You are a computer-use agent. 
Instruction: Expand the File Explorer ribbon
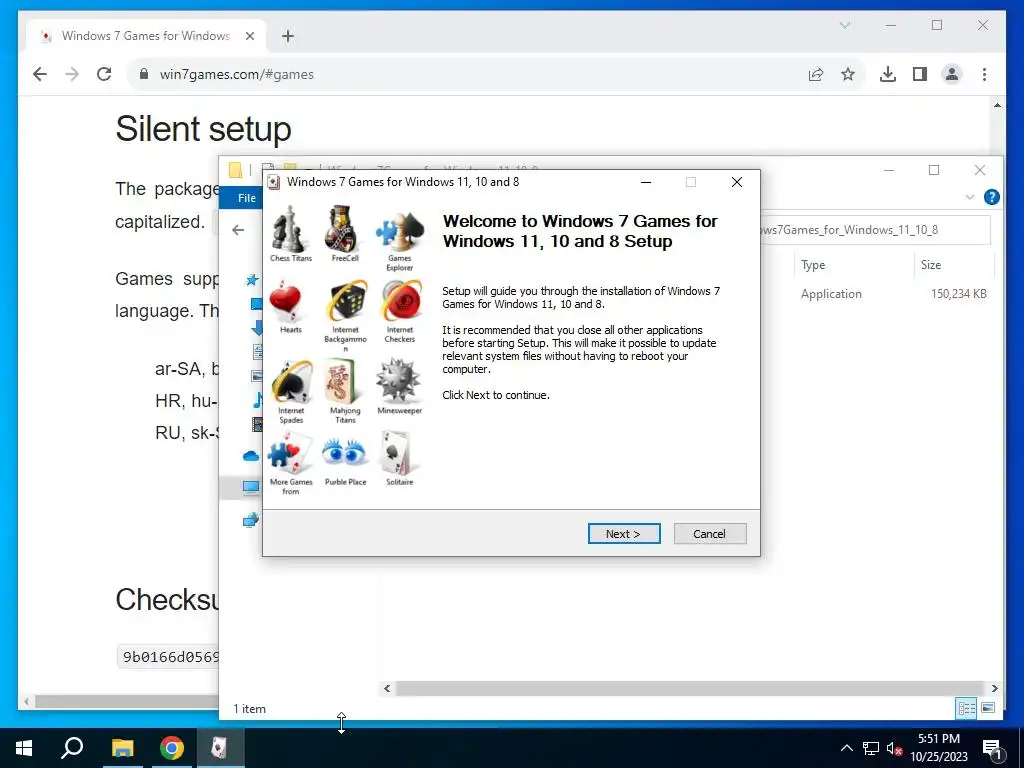tap(970, 197)
